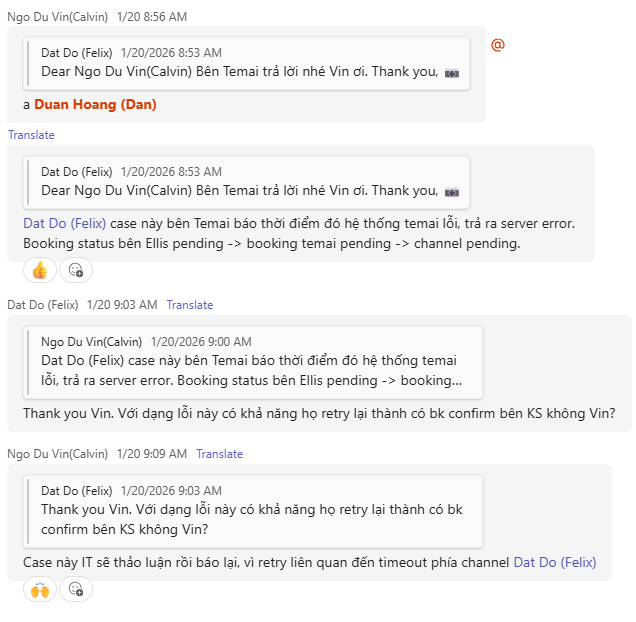Screen dimensions: 636x622
Task: Translate Calvin's 9:09 AM message
Action: (x=219, y=454)
